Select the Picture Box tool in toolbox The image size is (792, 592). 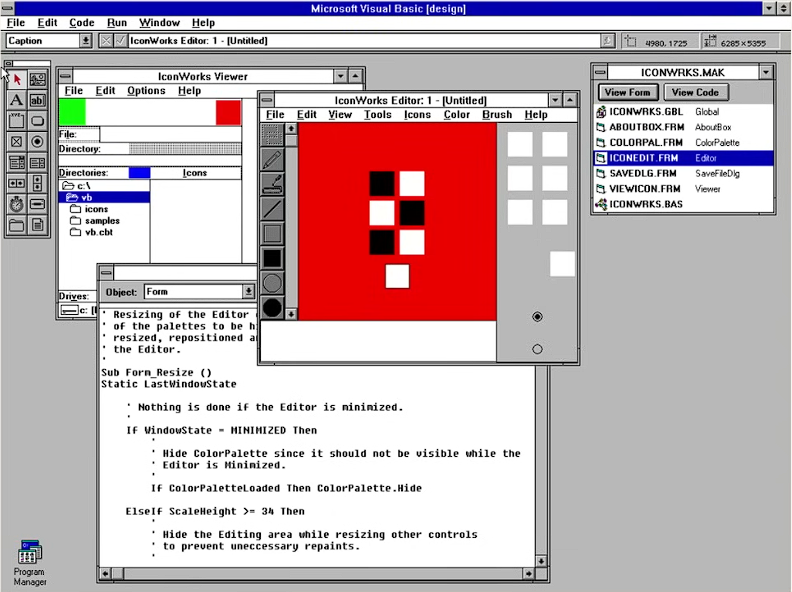37,79
